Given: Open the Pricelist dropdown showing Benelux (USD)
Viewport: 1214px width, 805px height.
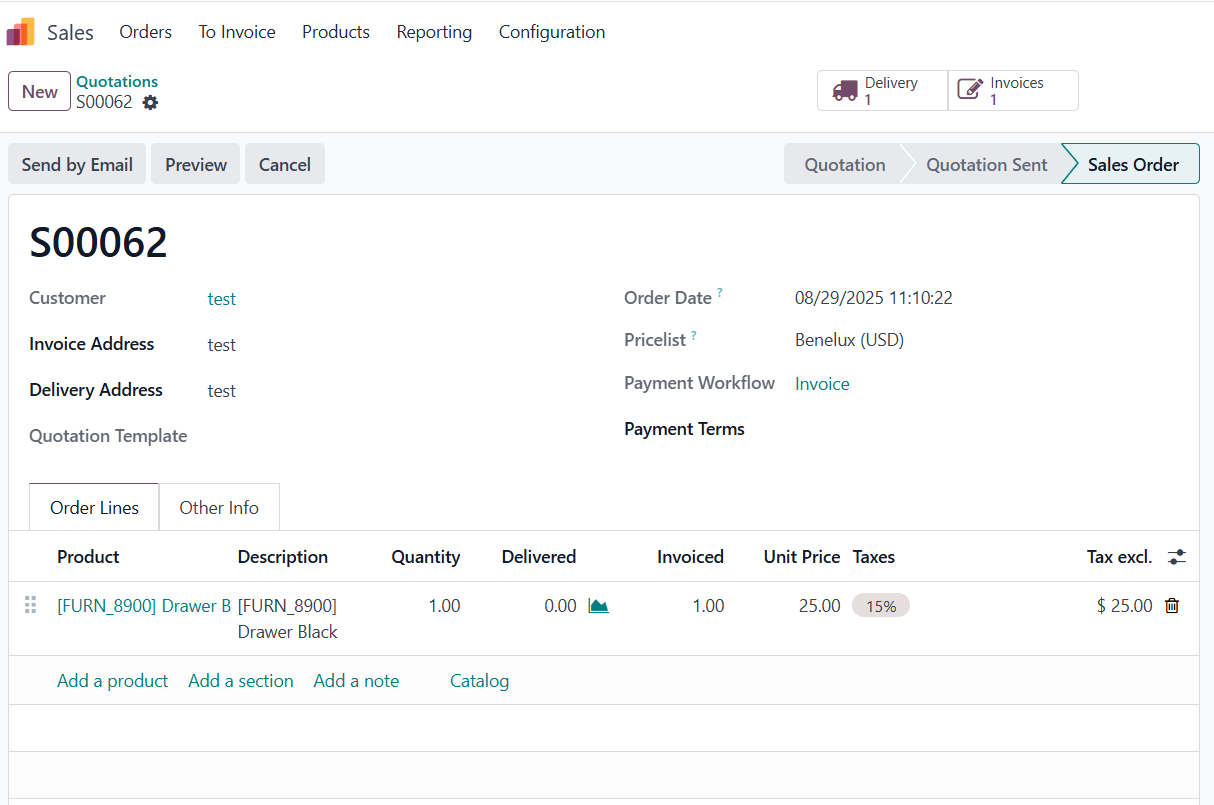Looking at the screenshot, I should pos(849,339).
